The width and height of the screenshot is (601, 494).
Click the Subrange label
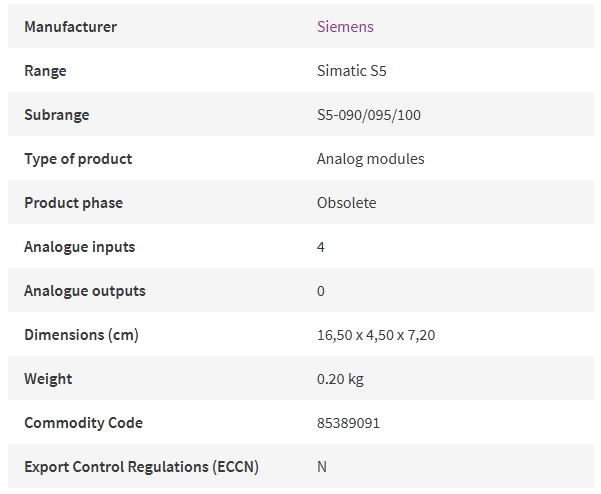pyautogui.click(x=57, y=115)
